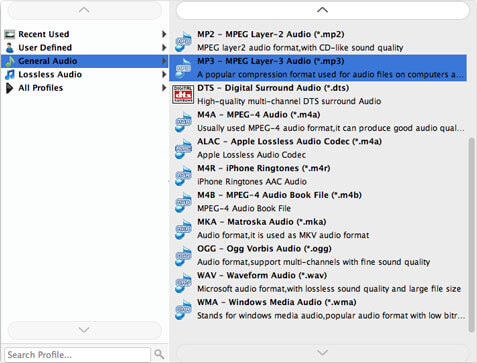This screenshot has width=477, height=363.
Task: Click the M4B audio book icon
Action: point(183,202)
